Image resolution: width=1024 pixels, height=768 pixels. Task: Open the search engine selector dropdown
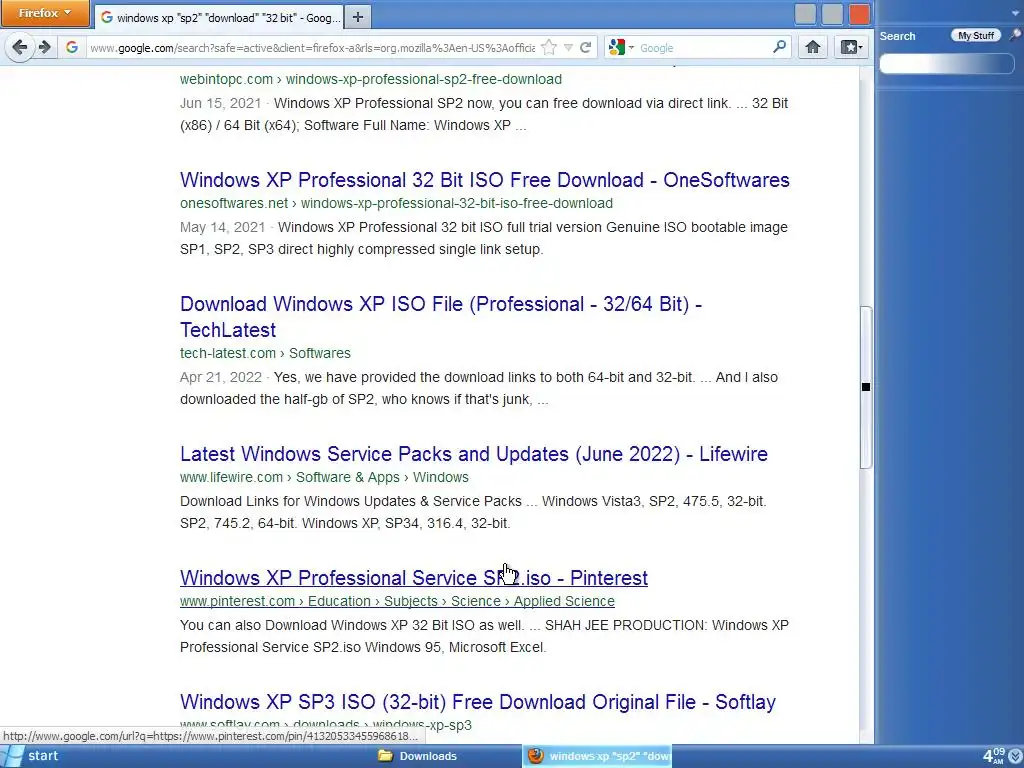[621, 48]
